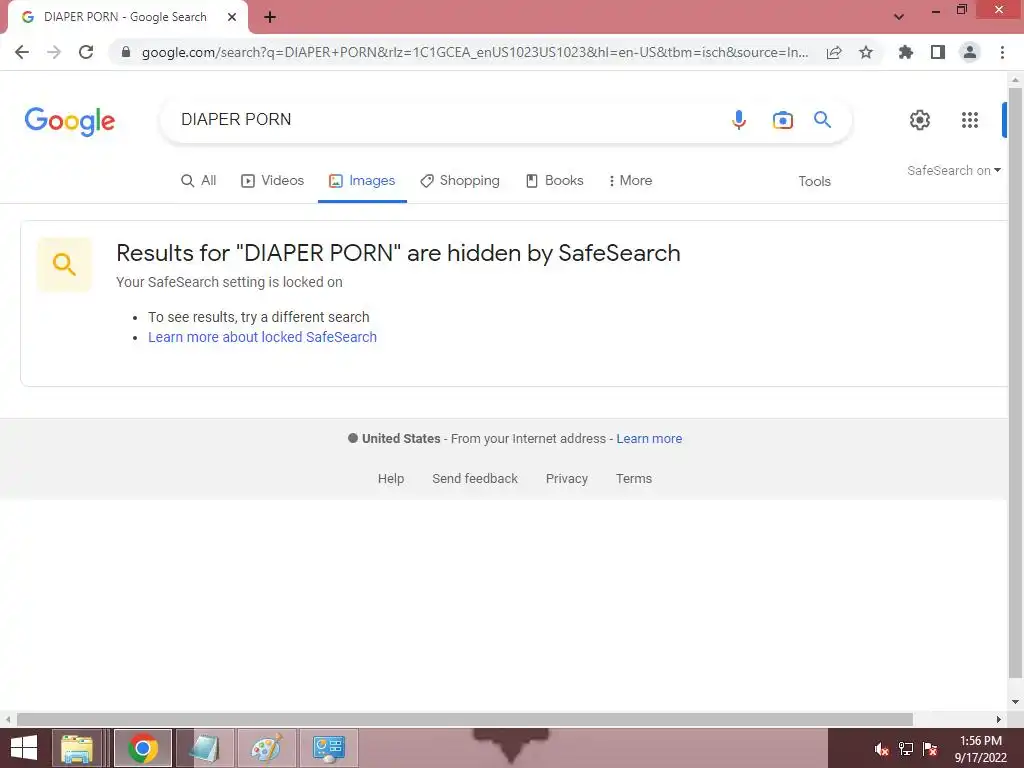Close the Google Search tab

232,17
